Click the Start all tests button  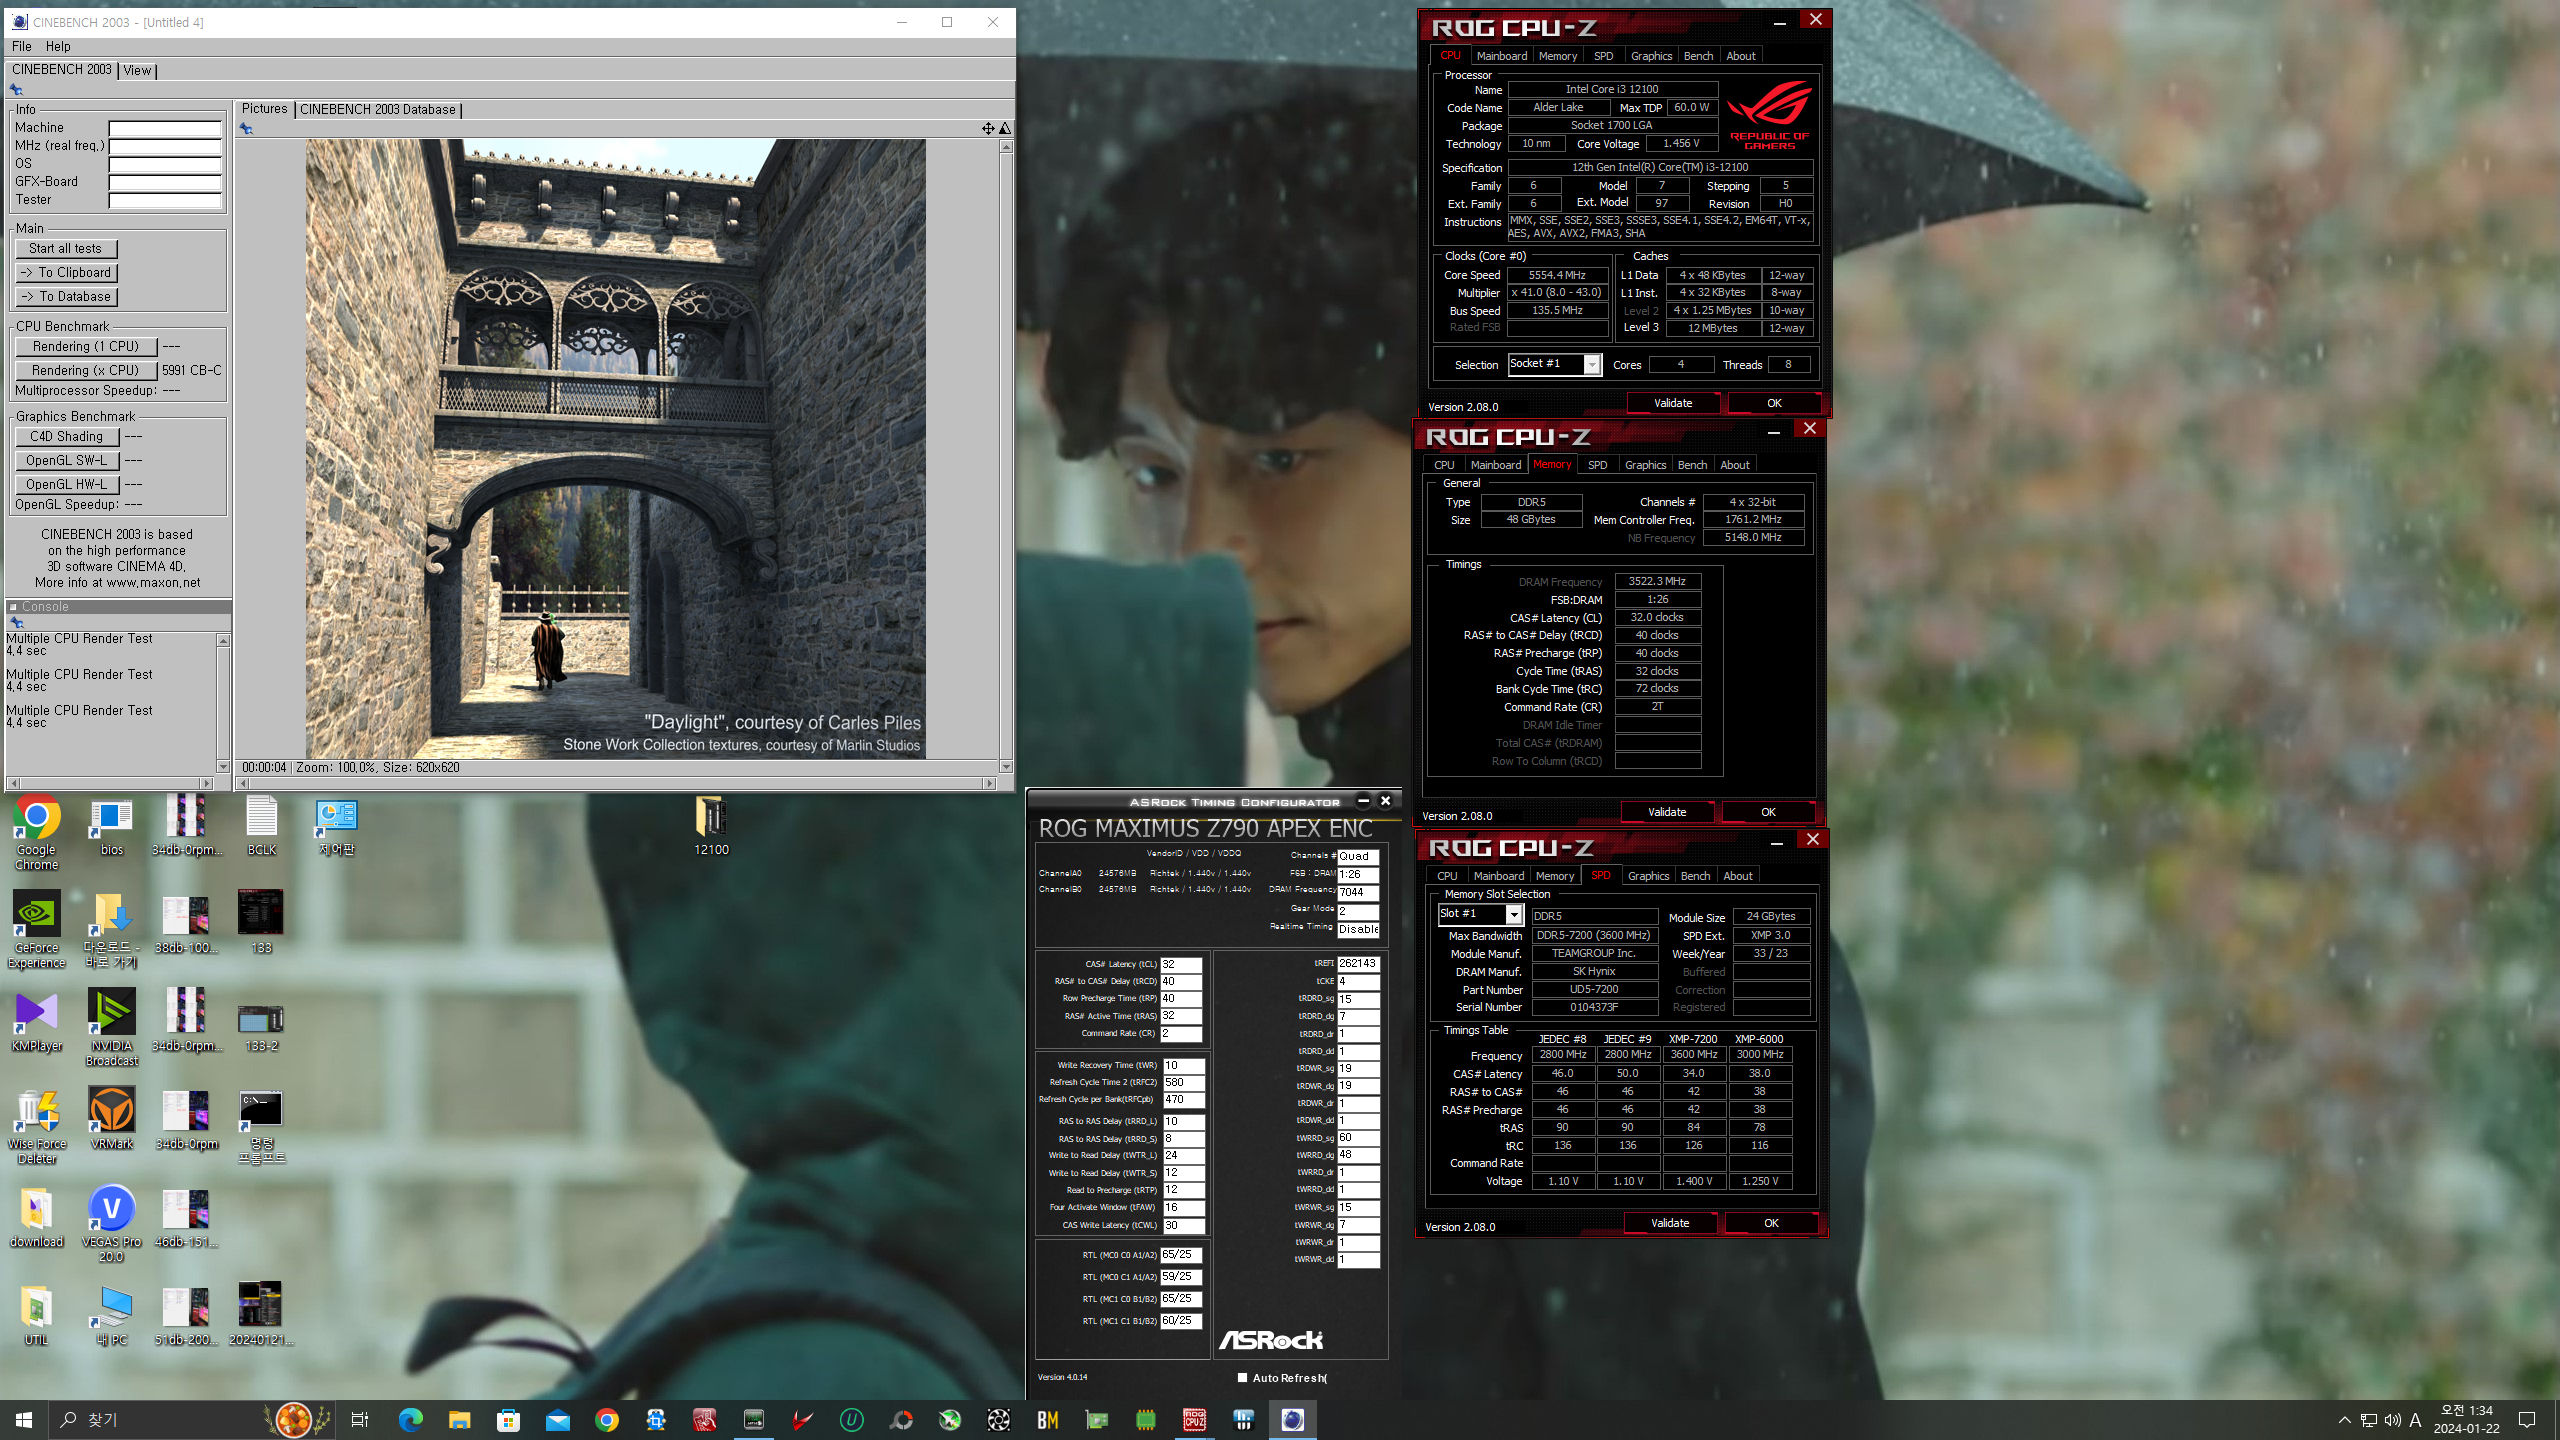coord(66,248)
